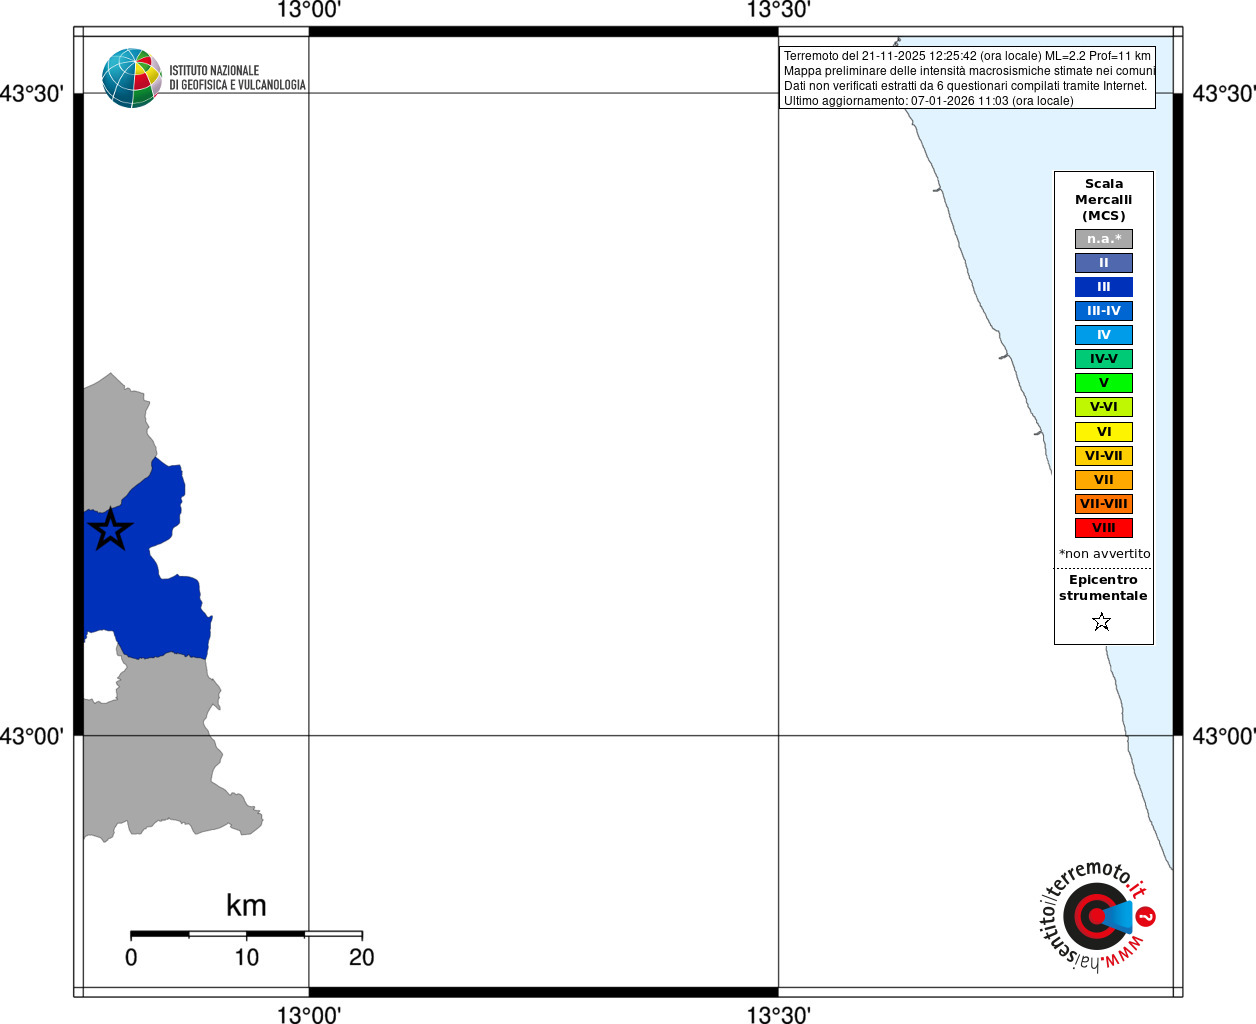This screenshot has height=1024, width=1256.
Task: Click the 'ISTITUTO NAZIONALE DI GEOFISICA E VULCANOLOGIA' text
Action: pyautogui.click(x=237, y=78)
